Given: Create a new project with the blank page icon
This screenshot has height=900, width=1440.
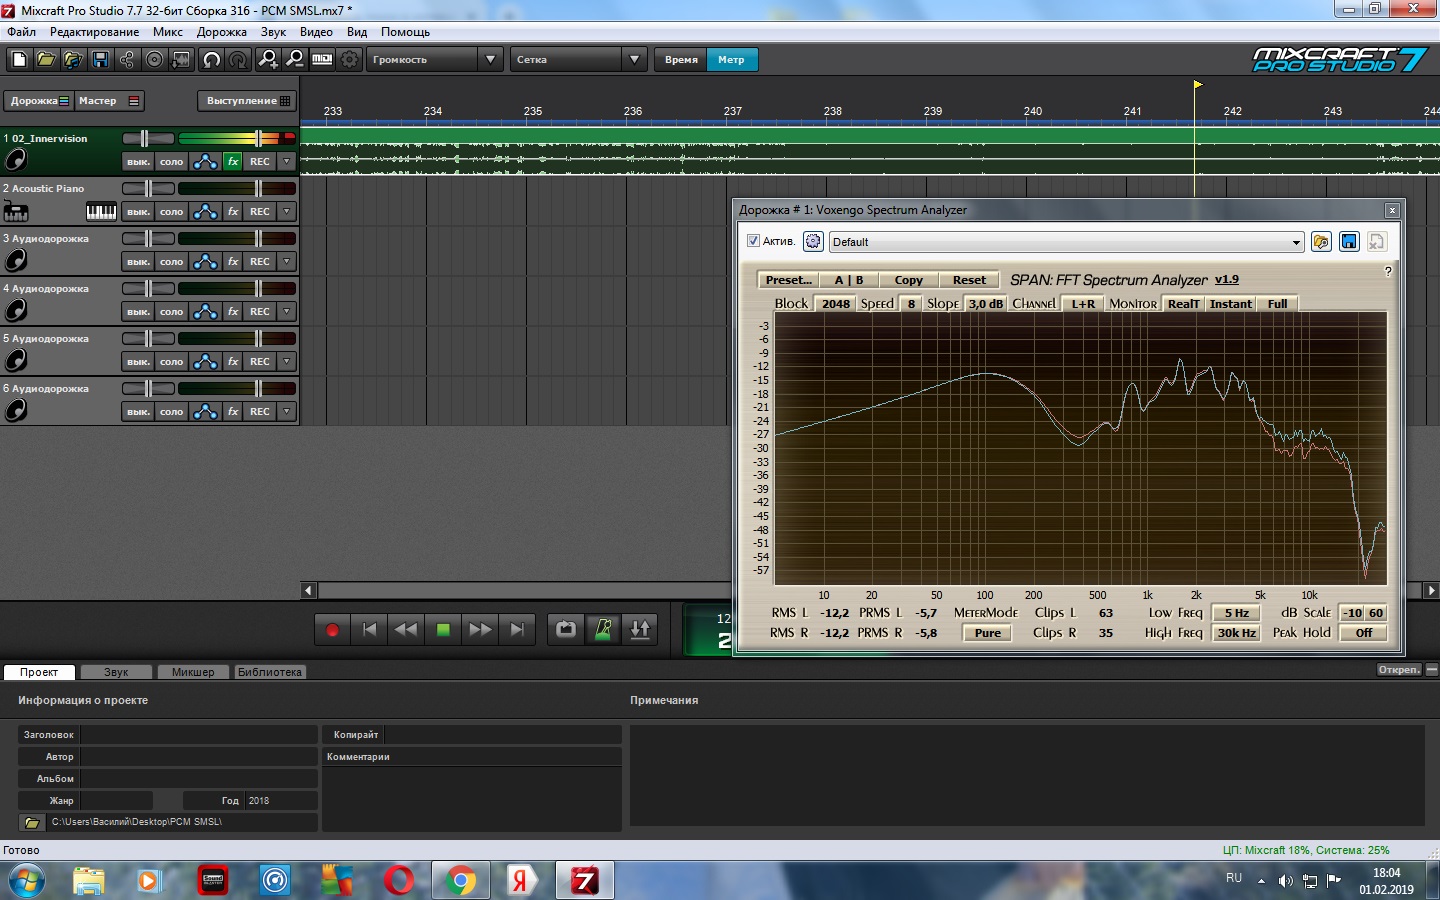Looking at the screenshot, I should coord(18,60).
